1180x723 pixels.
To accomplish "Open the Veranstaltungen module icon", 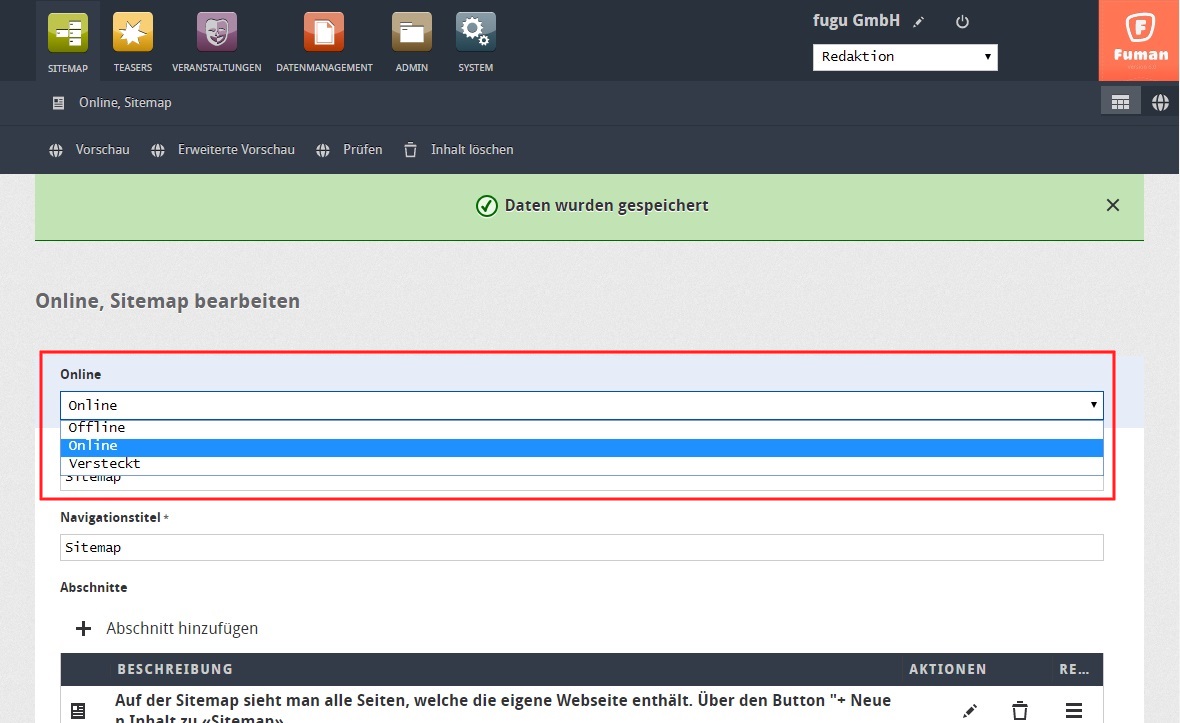I will pos(216,33).
